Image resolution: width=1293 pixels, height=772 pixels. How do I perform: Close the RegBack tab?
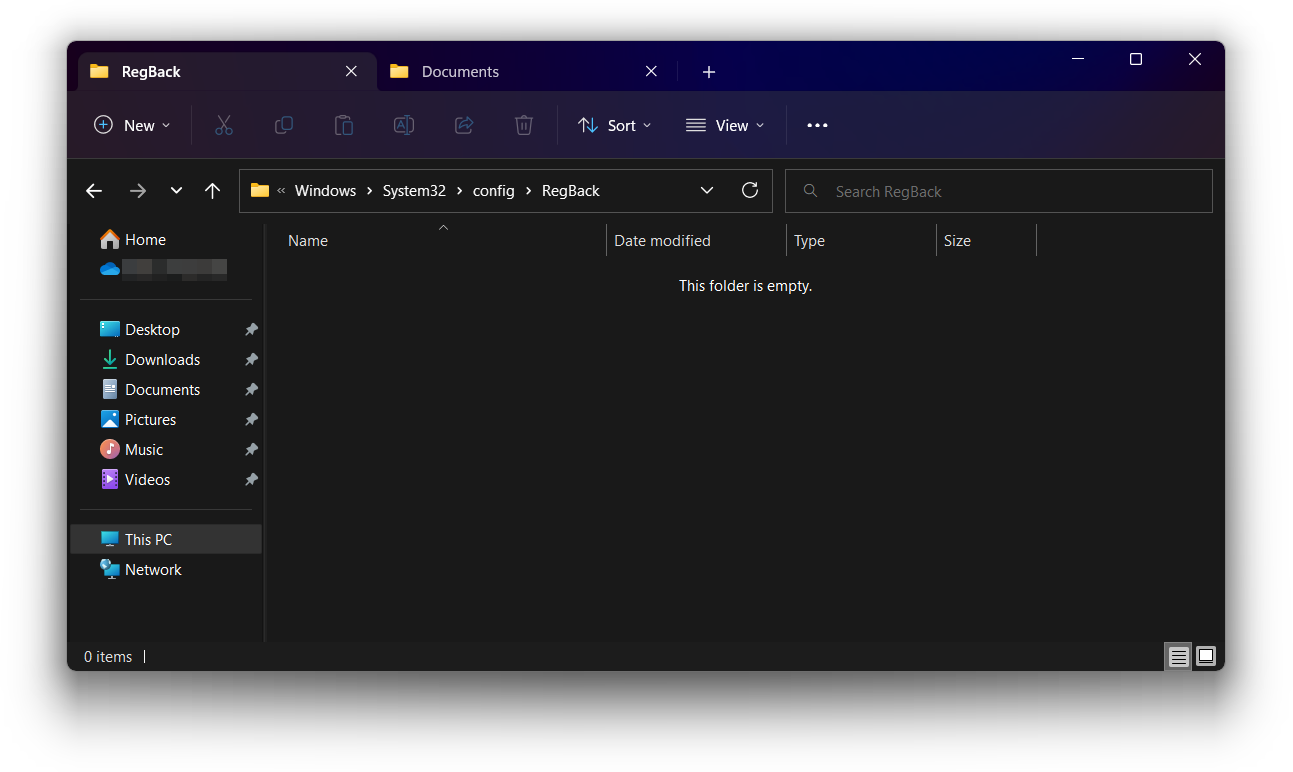[x=351, y=71]
